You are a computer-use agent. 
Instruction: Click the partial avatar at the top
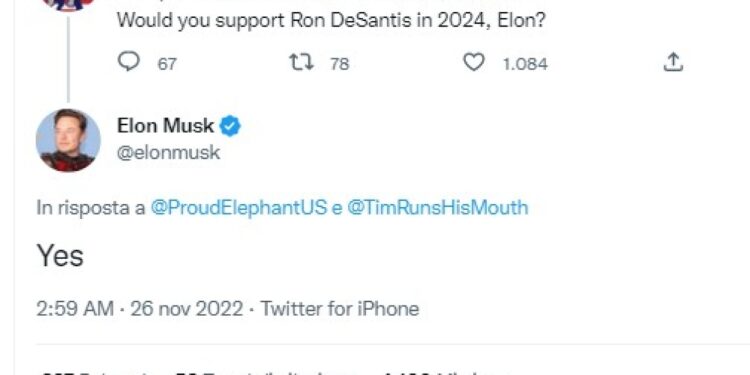pos(68,5)
